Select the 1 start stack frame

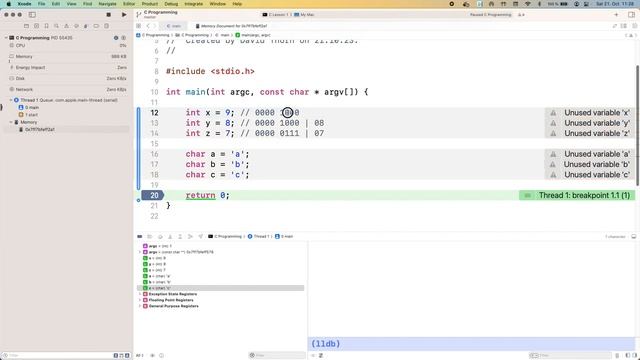pos(29,115)
